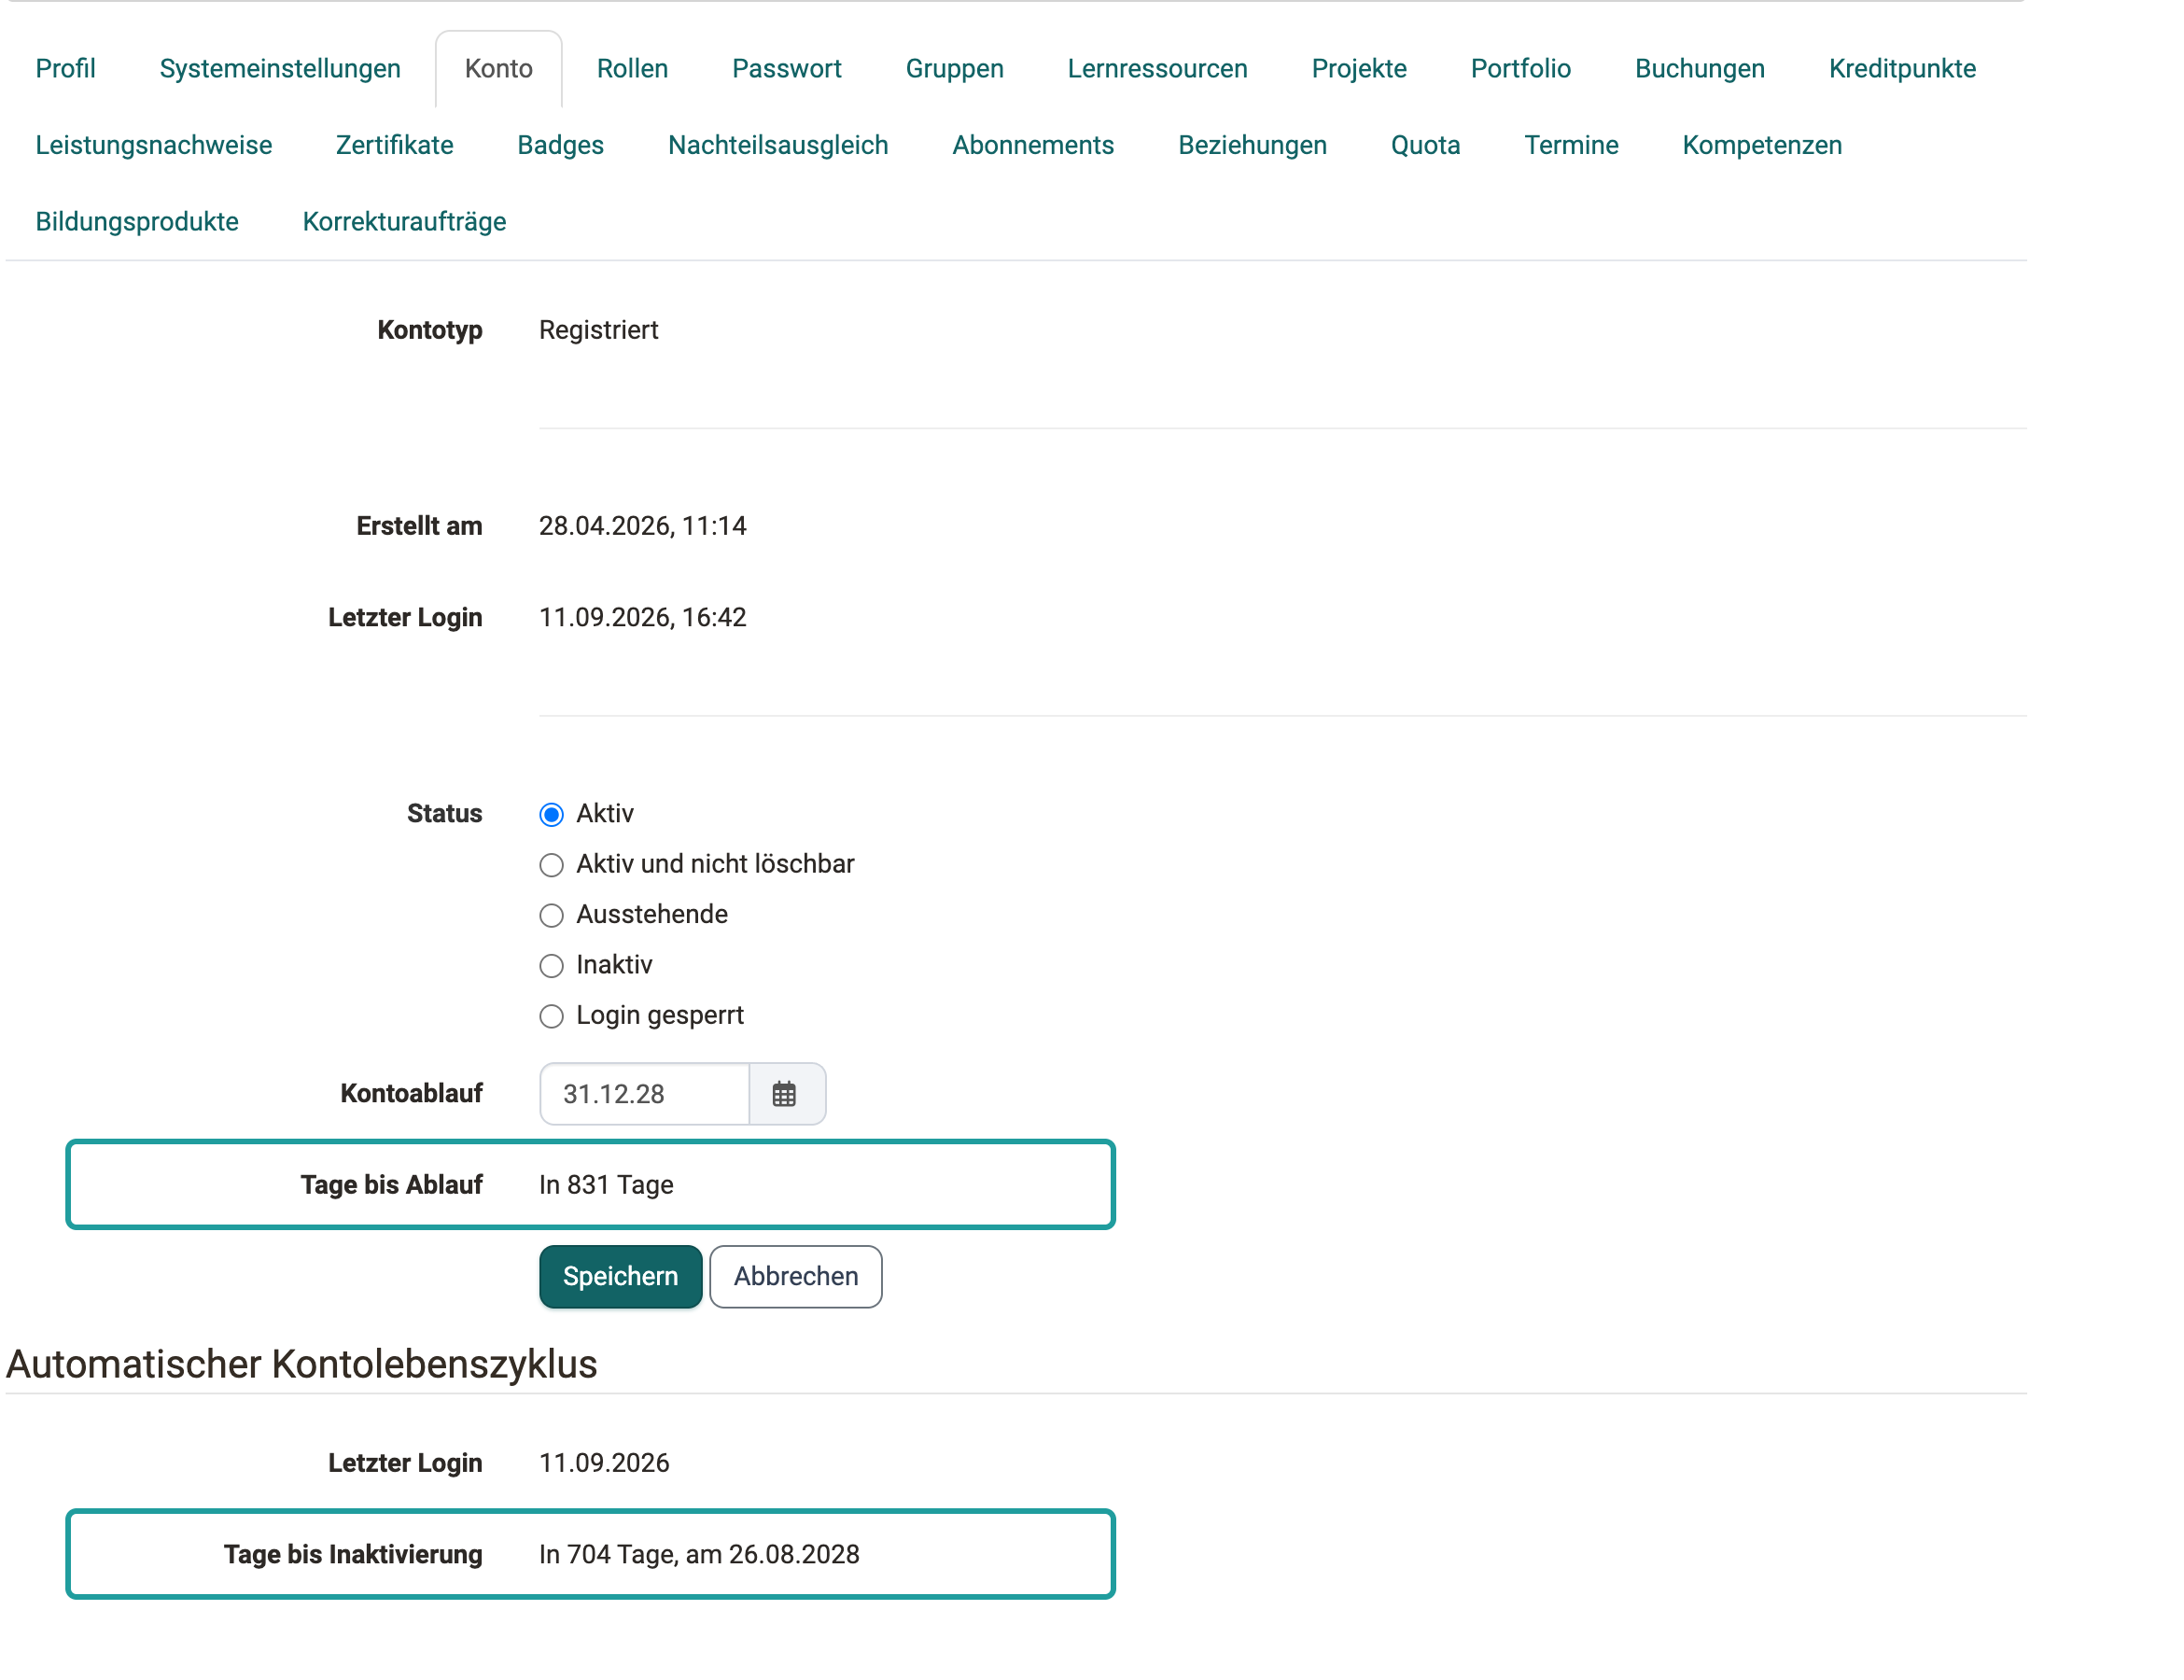The image size is (2184, 1680).
Task: Switch to the Buchungen tab
Action: (1699, 69)
